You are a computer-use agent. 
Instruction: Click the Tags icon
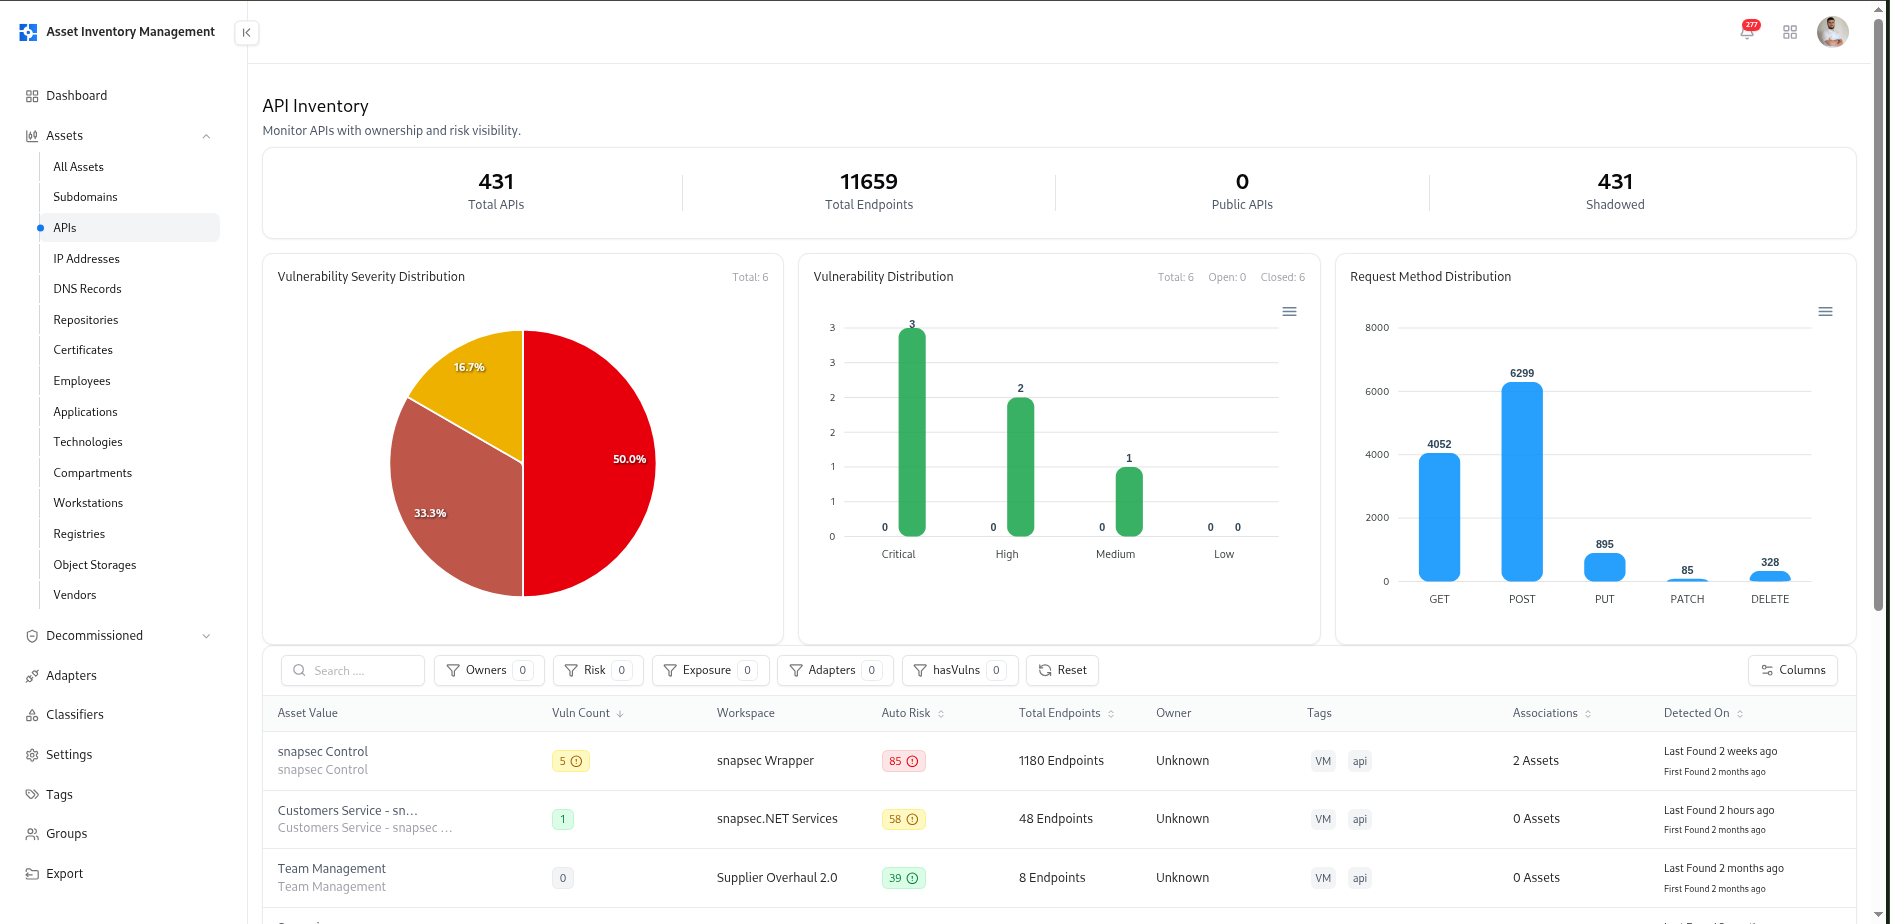(x=32, y=795)
